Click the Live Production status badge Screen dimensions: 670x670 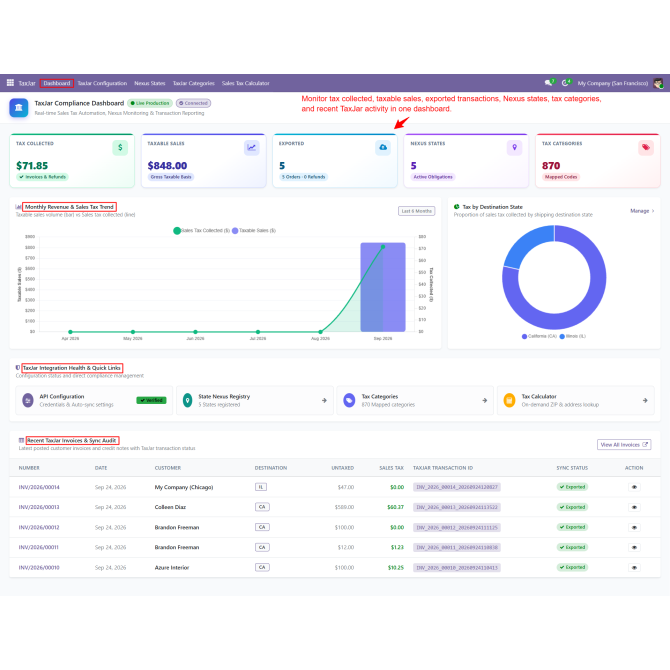(x=150, y=103)
